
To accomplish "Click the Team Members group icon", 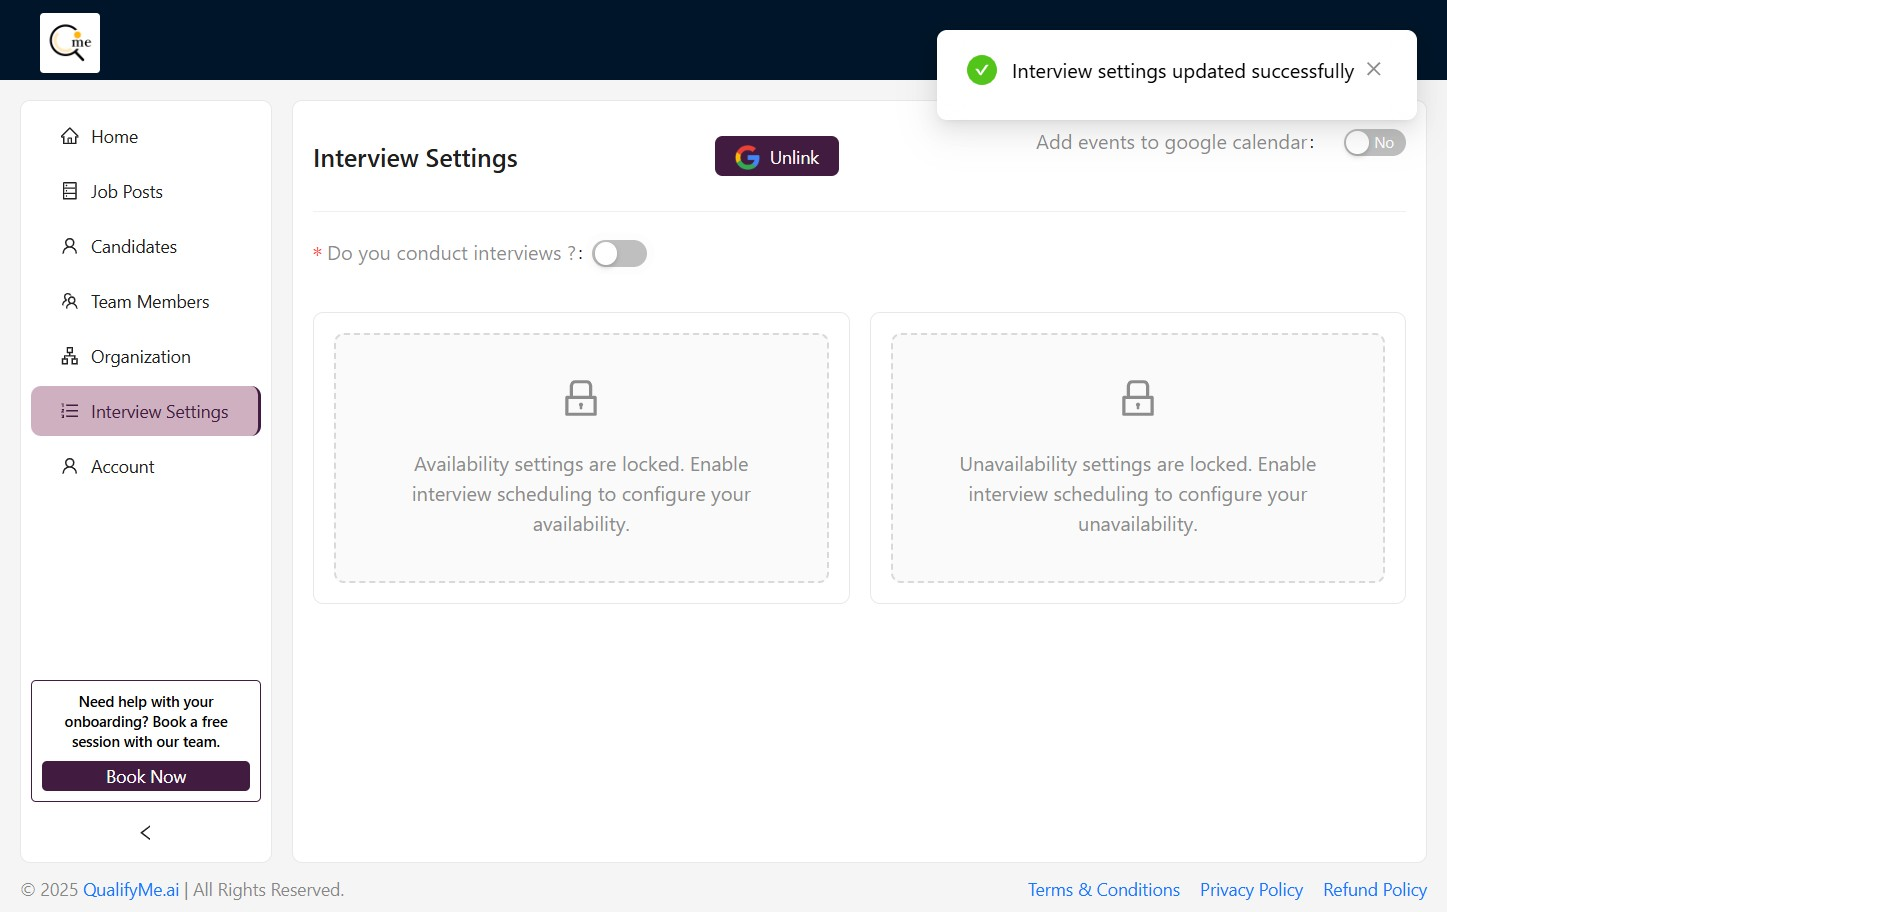I will 70,301.
